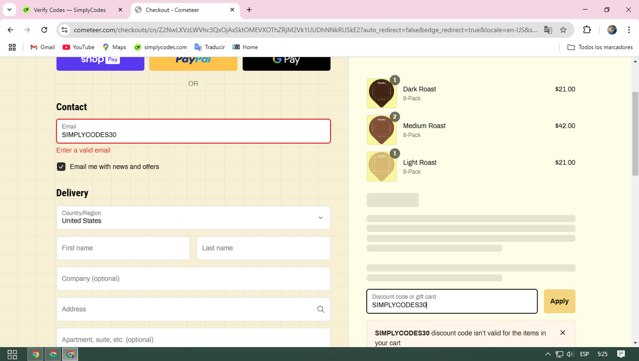Screen dimensions: 639x361
Task: Click the Email input field
Action: pyautogui.click(x=193, y=131)
